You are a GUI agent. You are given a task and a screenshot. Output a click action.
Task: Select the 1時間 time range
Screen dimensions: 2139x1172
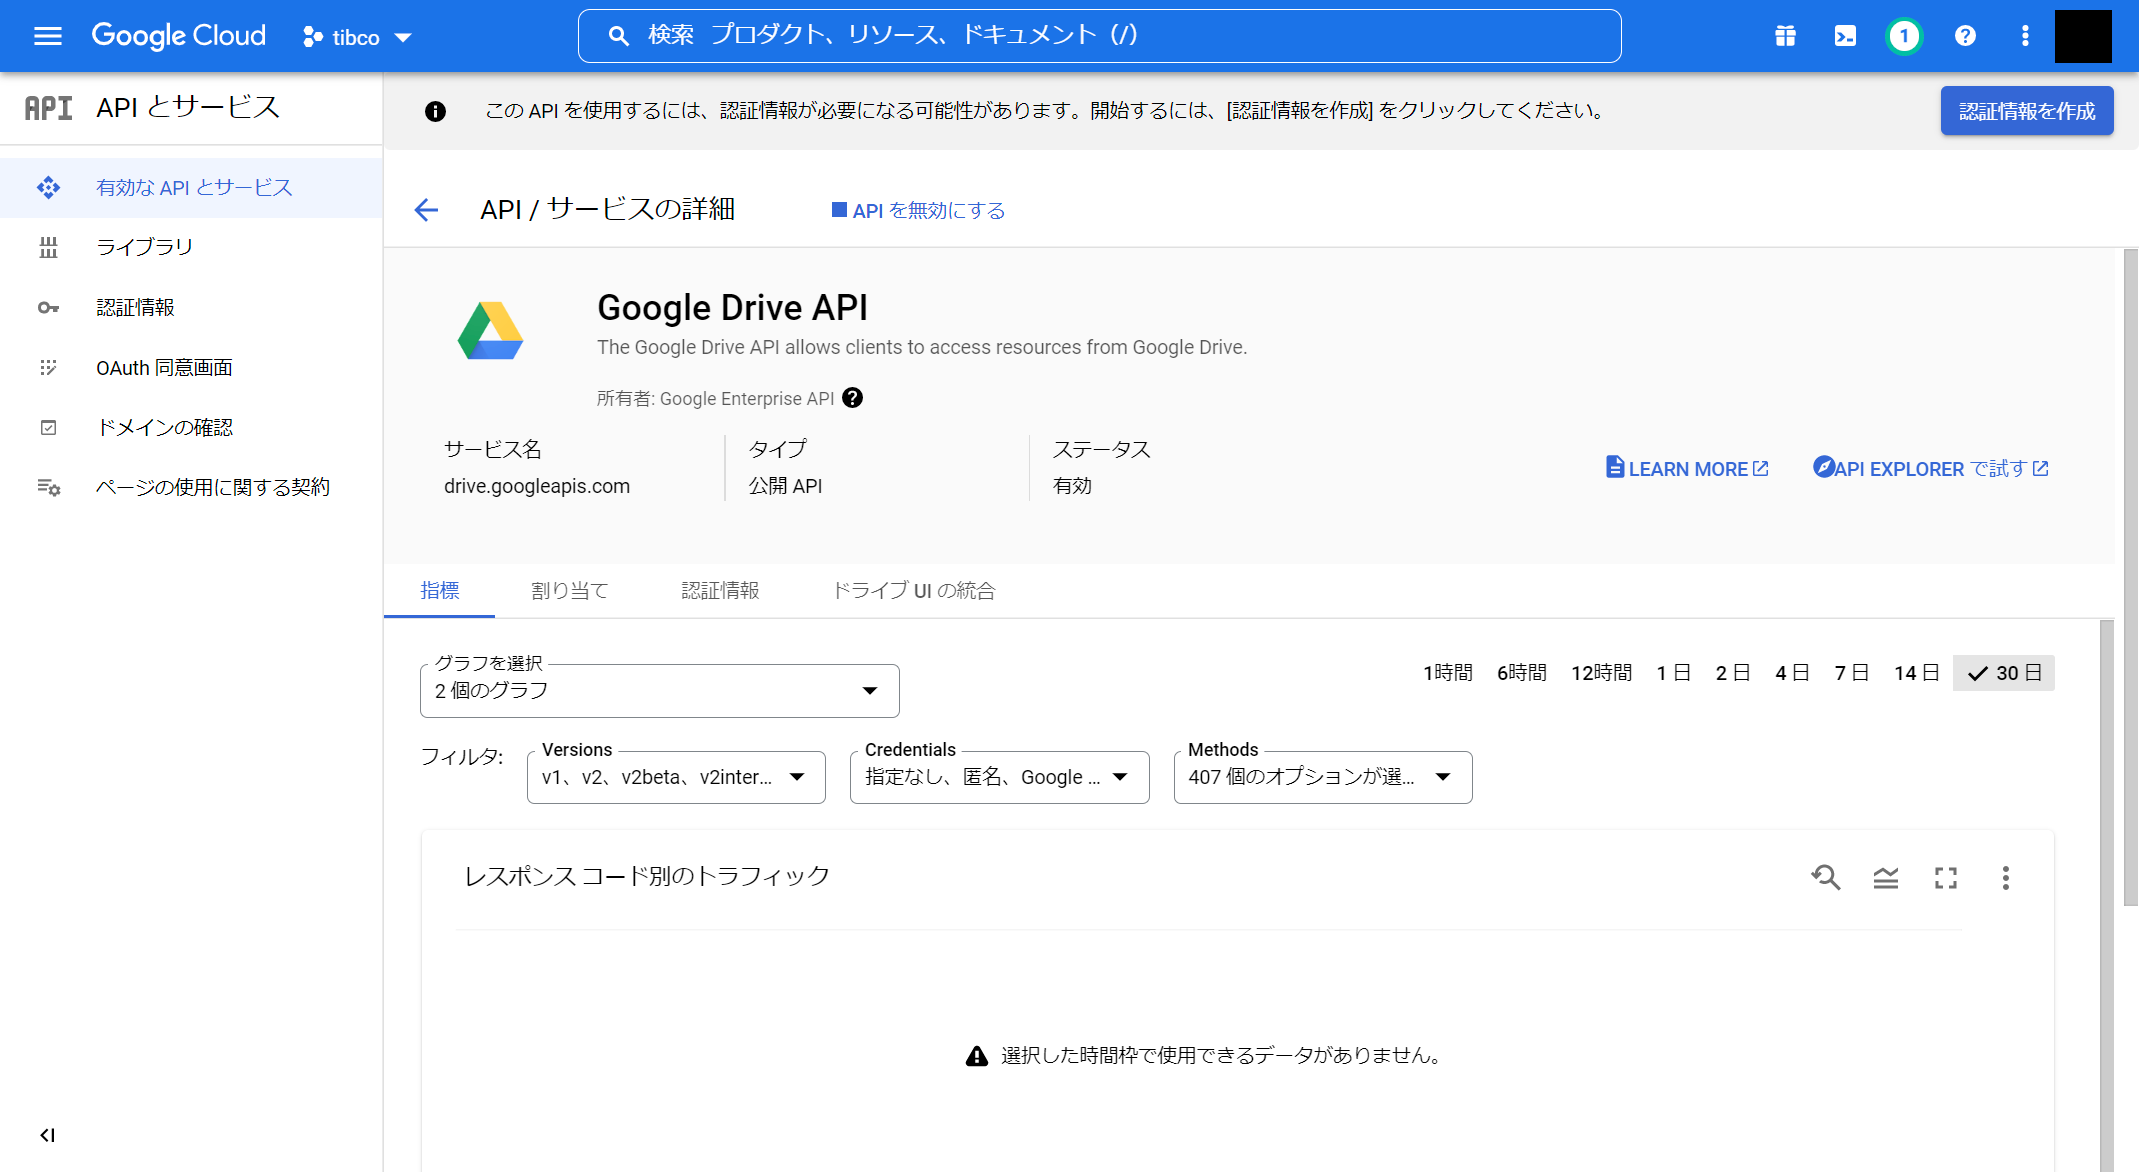(1447, 673)
